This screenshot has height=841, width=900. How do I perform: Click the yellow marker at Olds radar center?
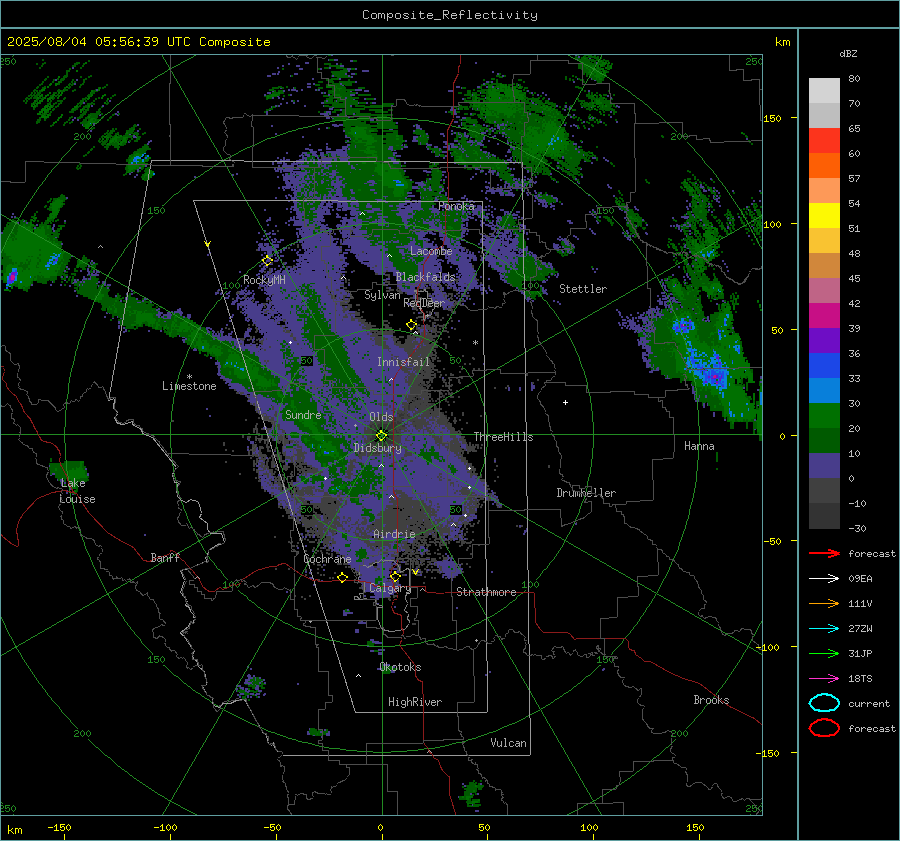point(381,436)
